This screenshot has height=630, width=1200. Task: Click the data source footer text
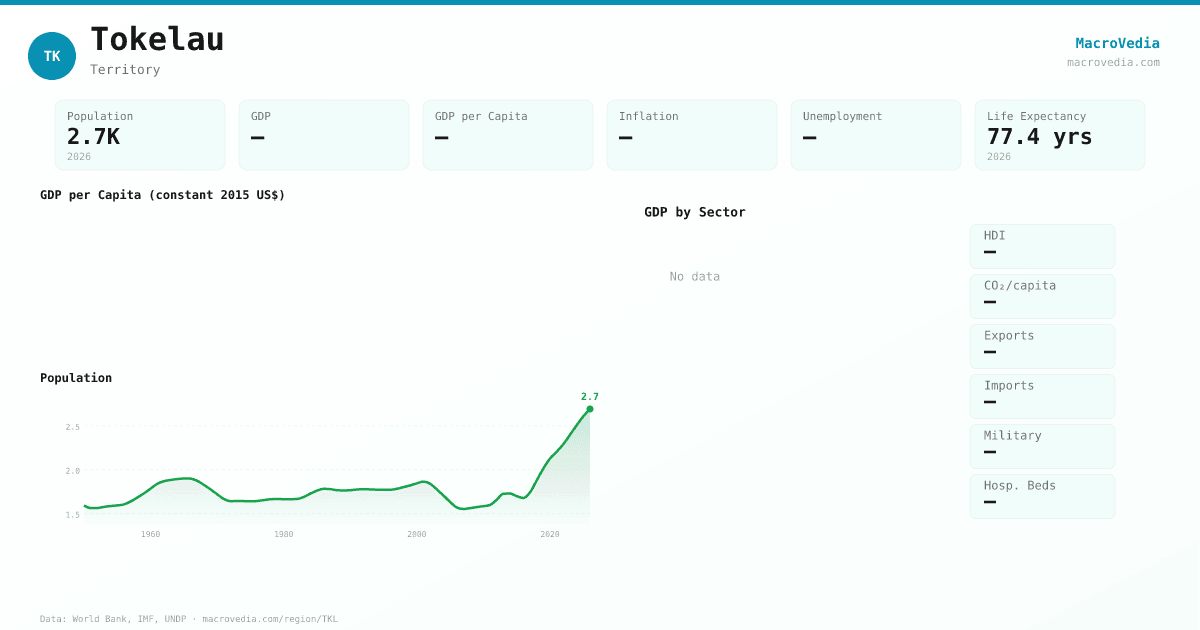tap(189, 619)
